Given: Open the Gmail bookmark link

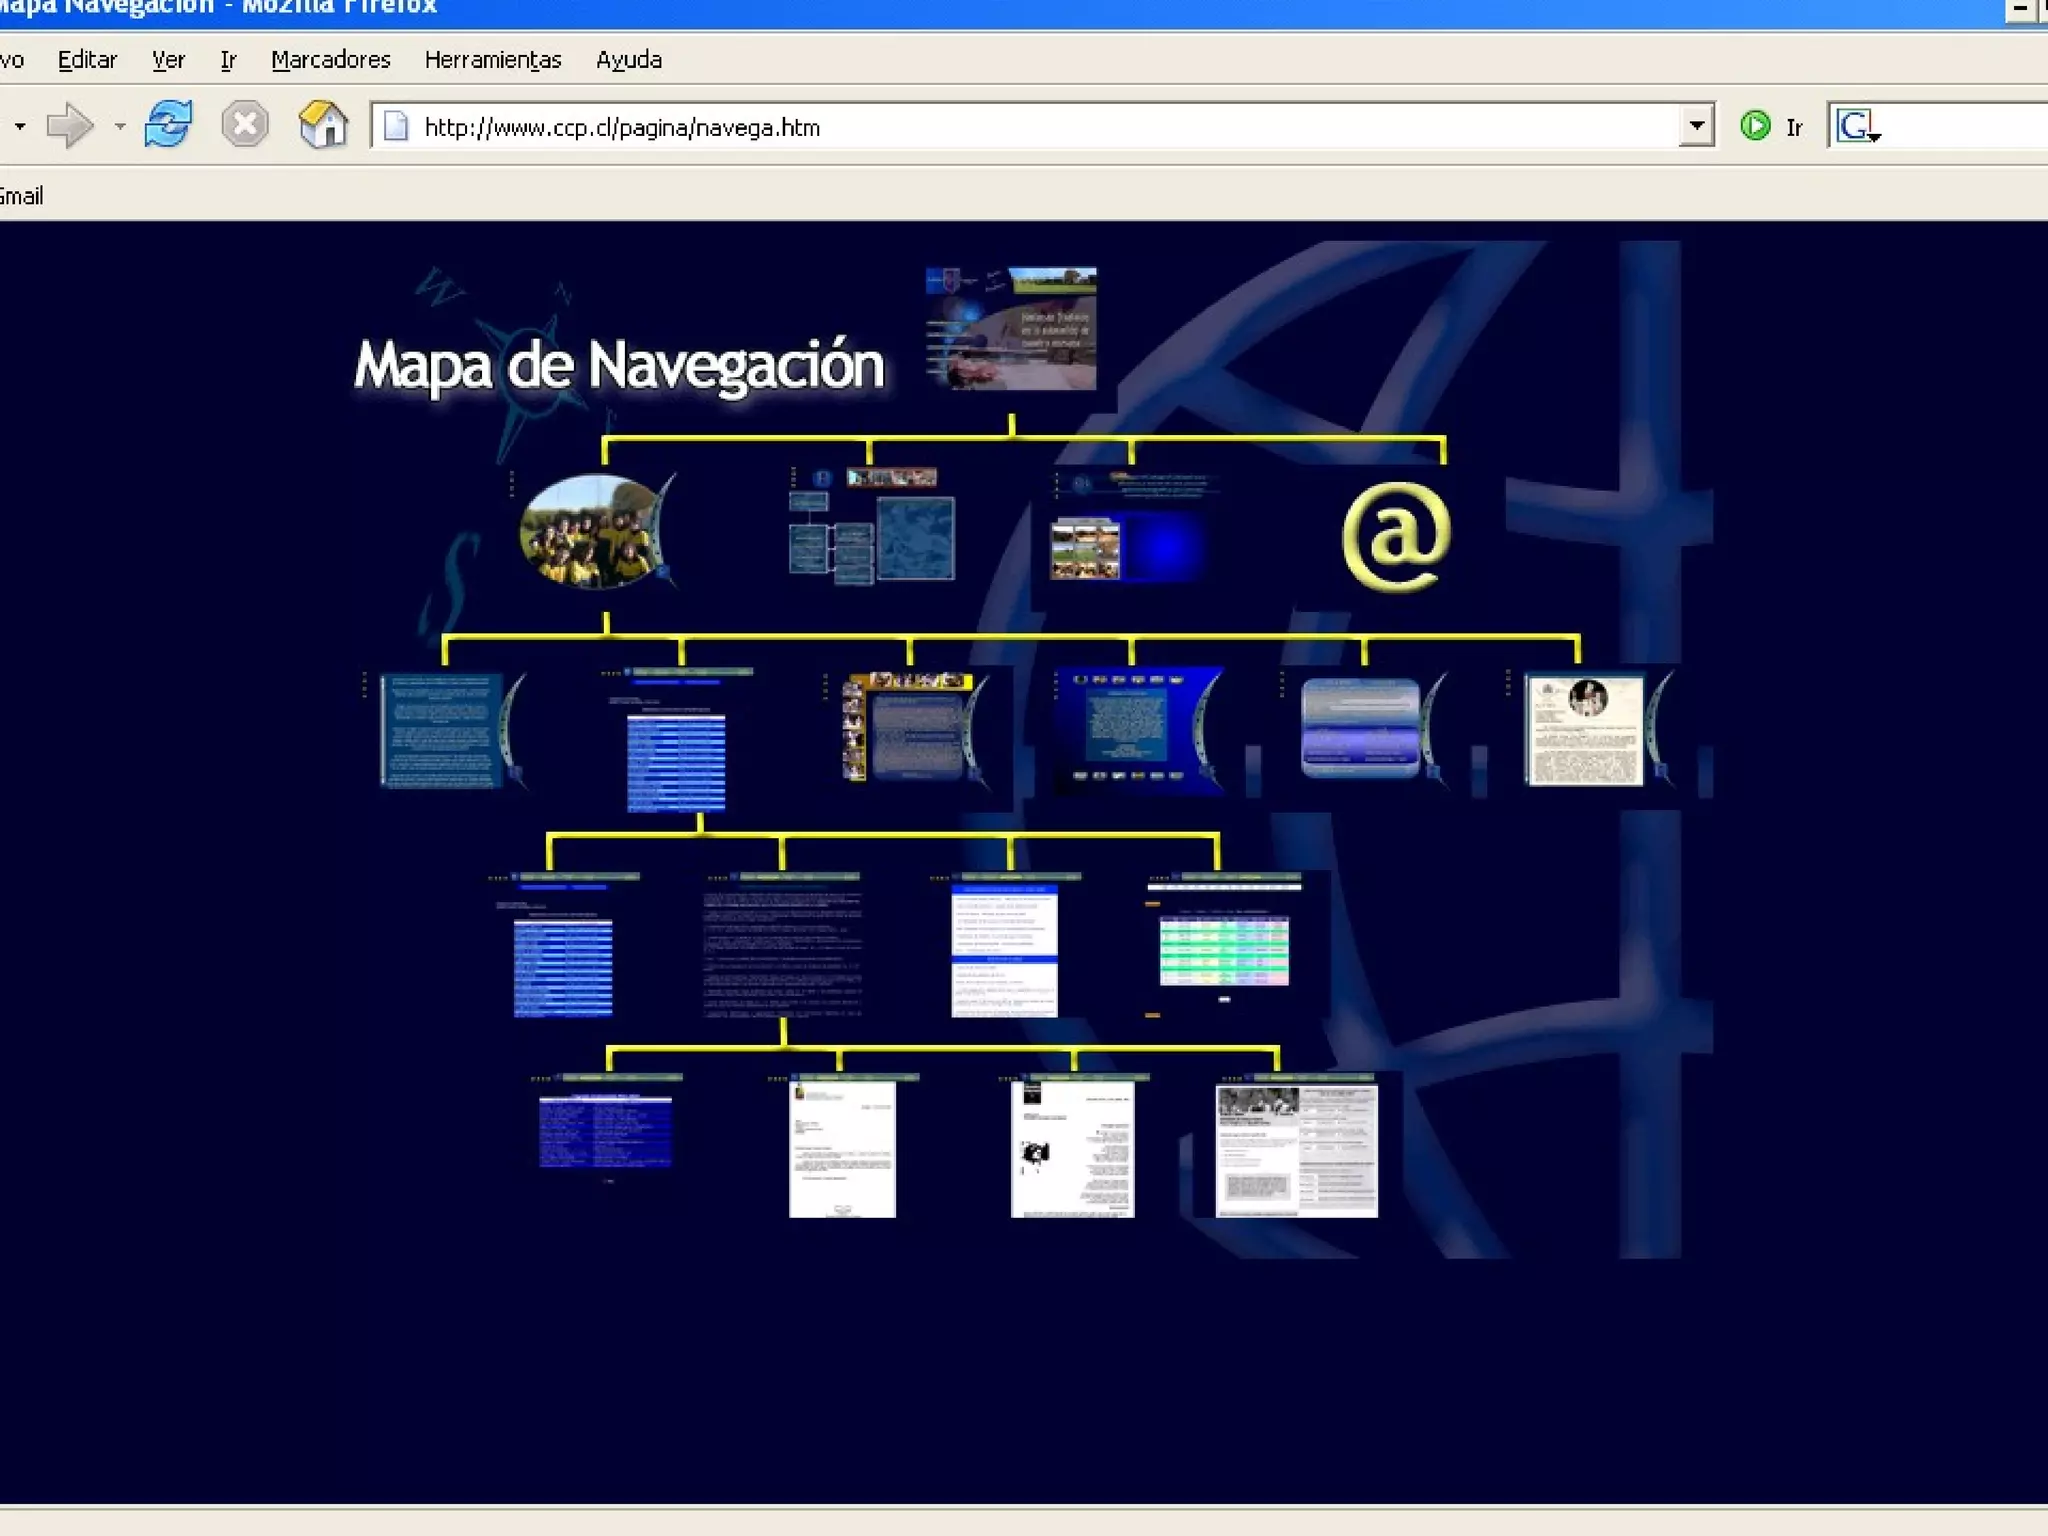Looking at the screenshot, I should (22, 196).
